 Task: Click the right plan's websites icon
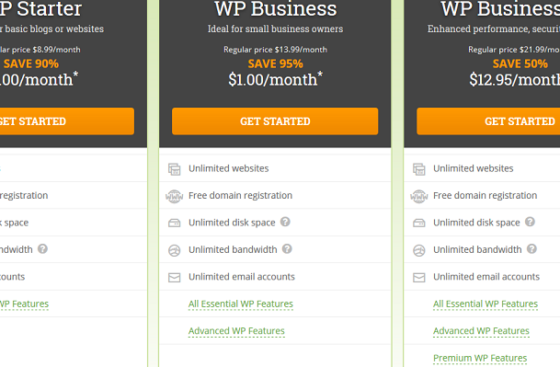point(419,169)
